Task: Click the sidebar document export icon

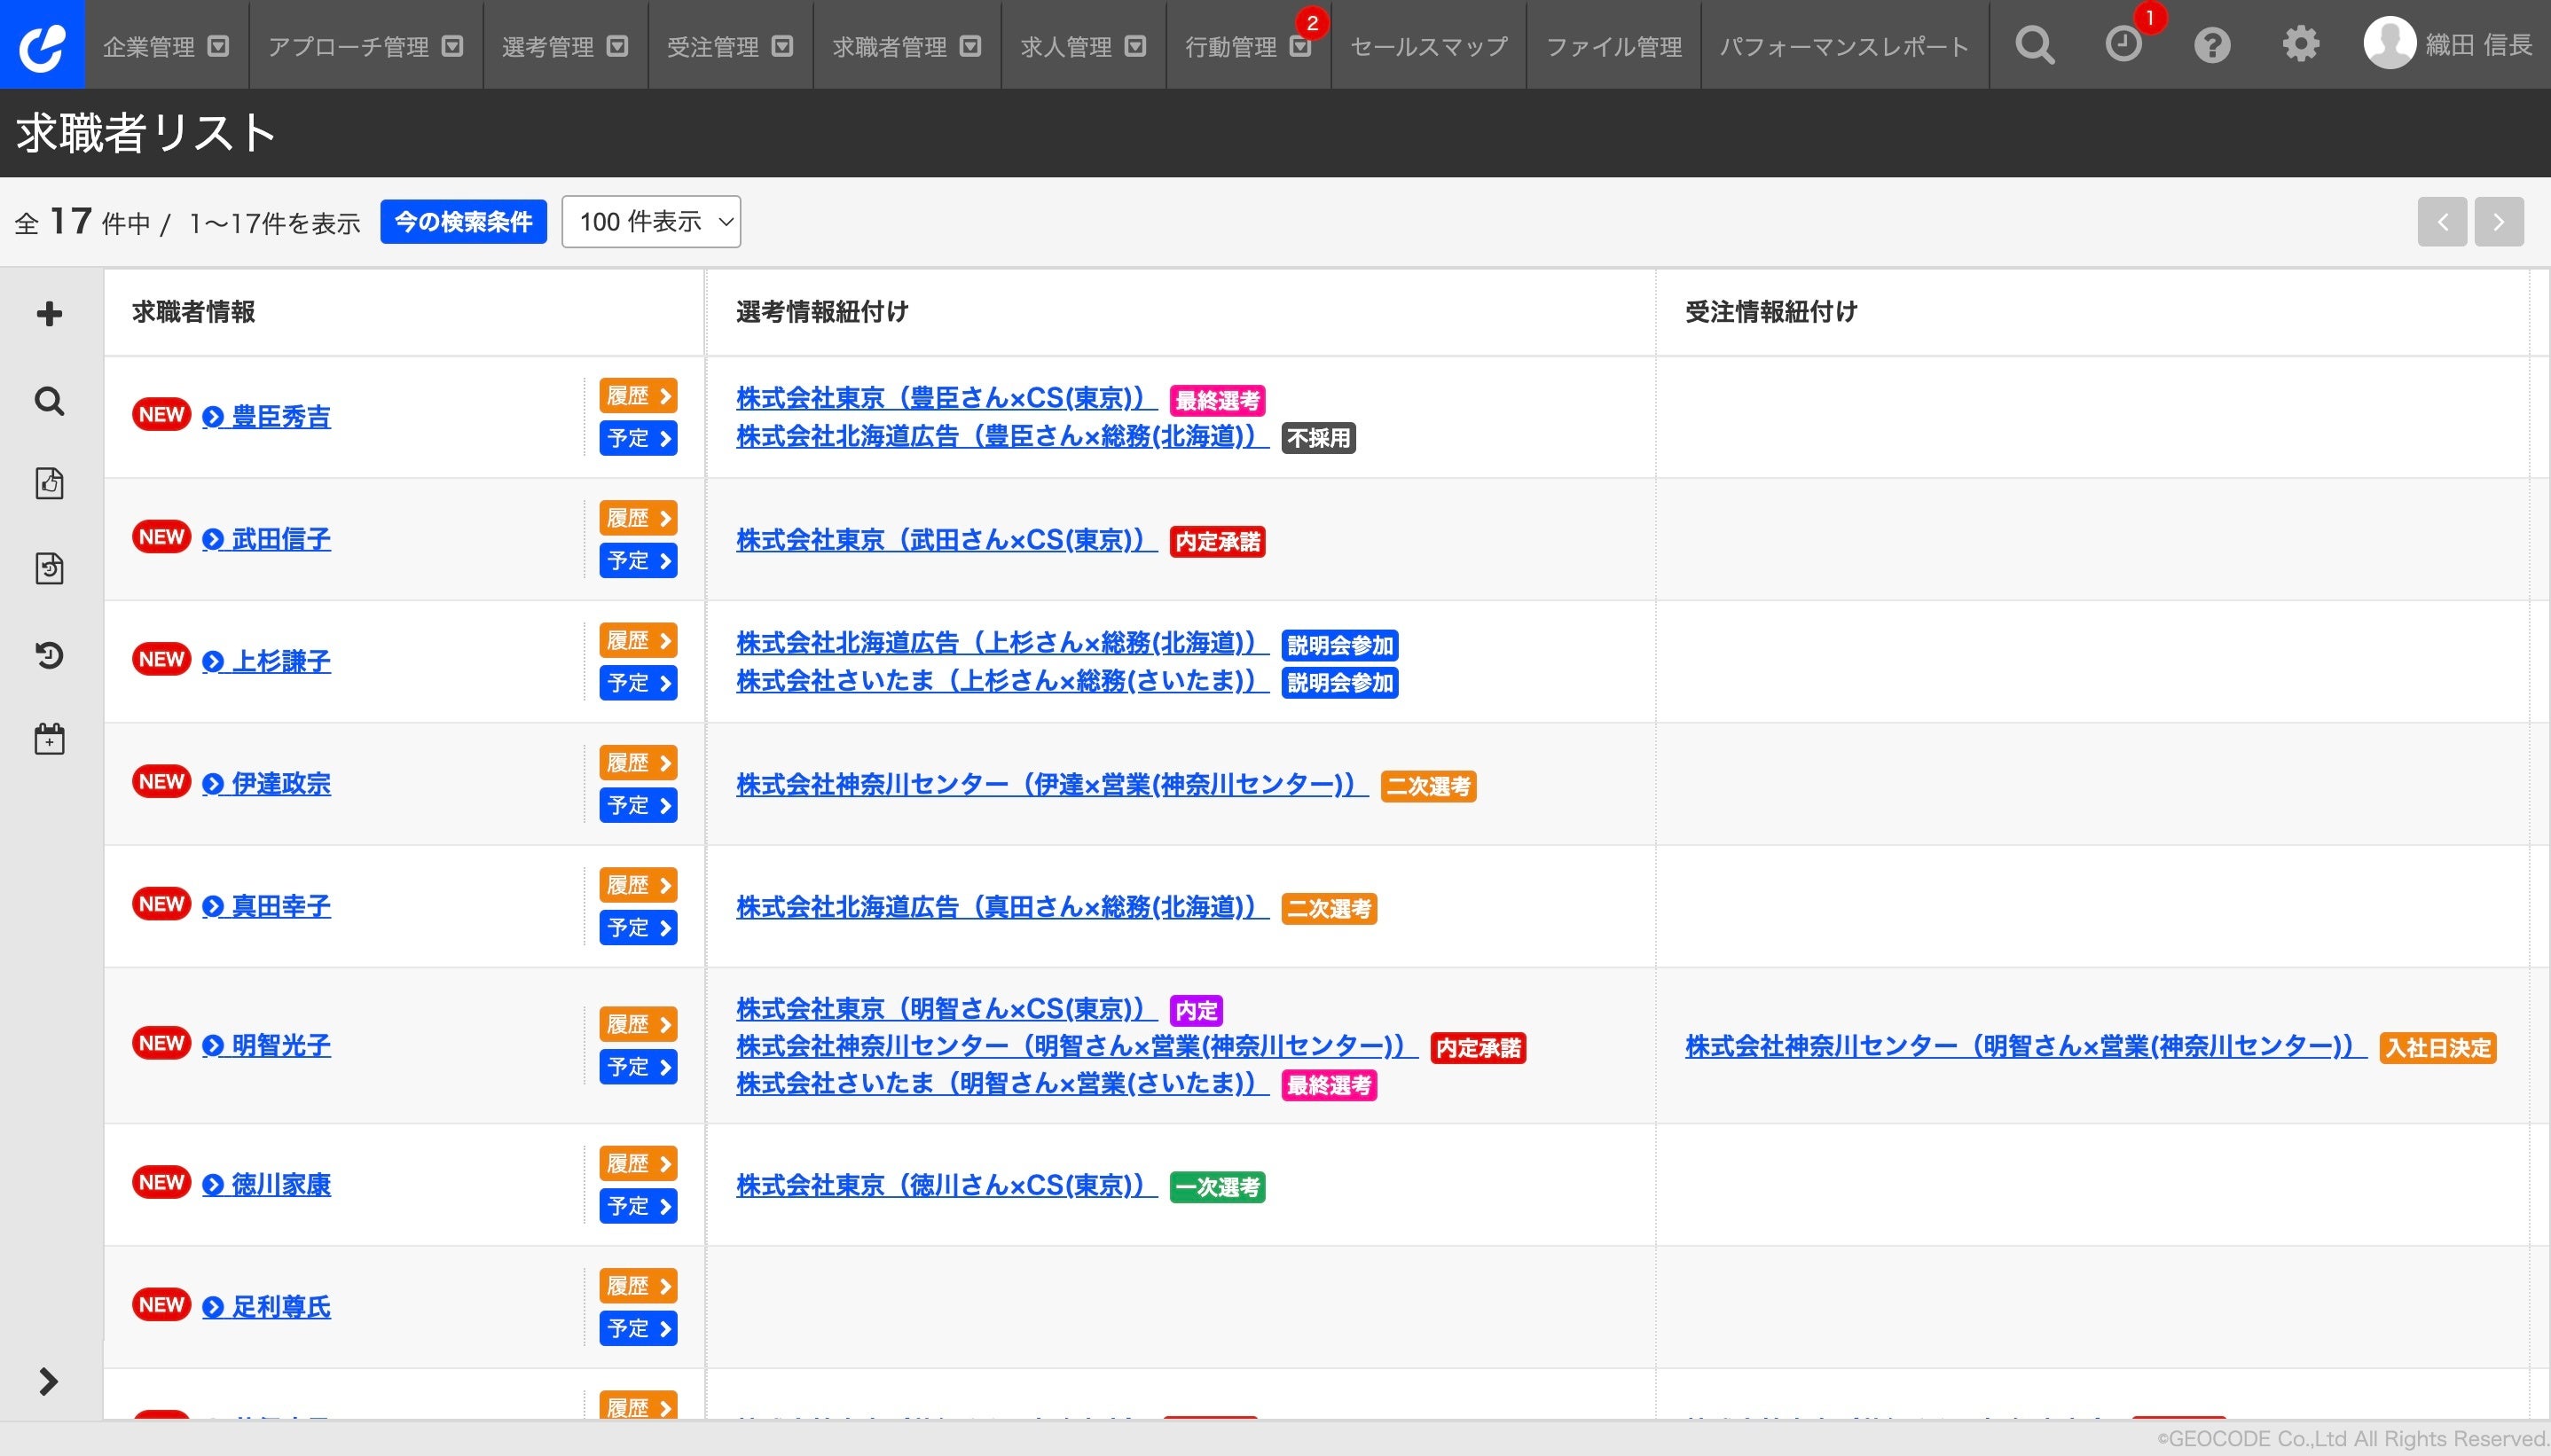Action: tap(49, 483)
